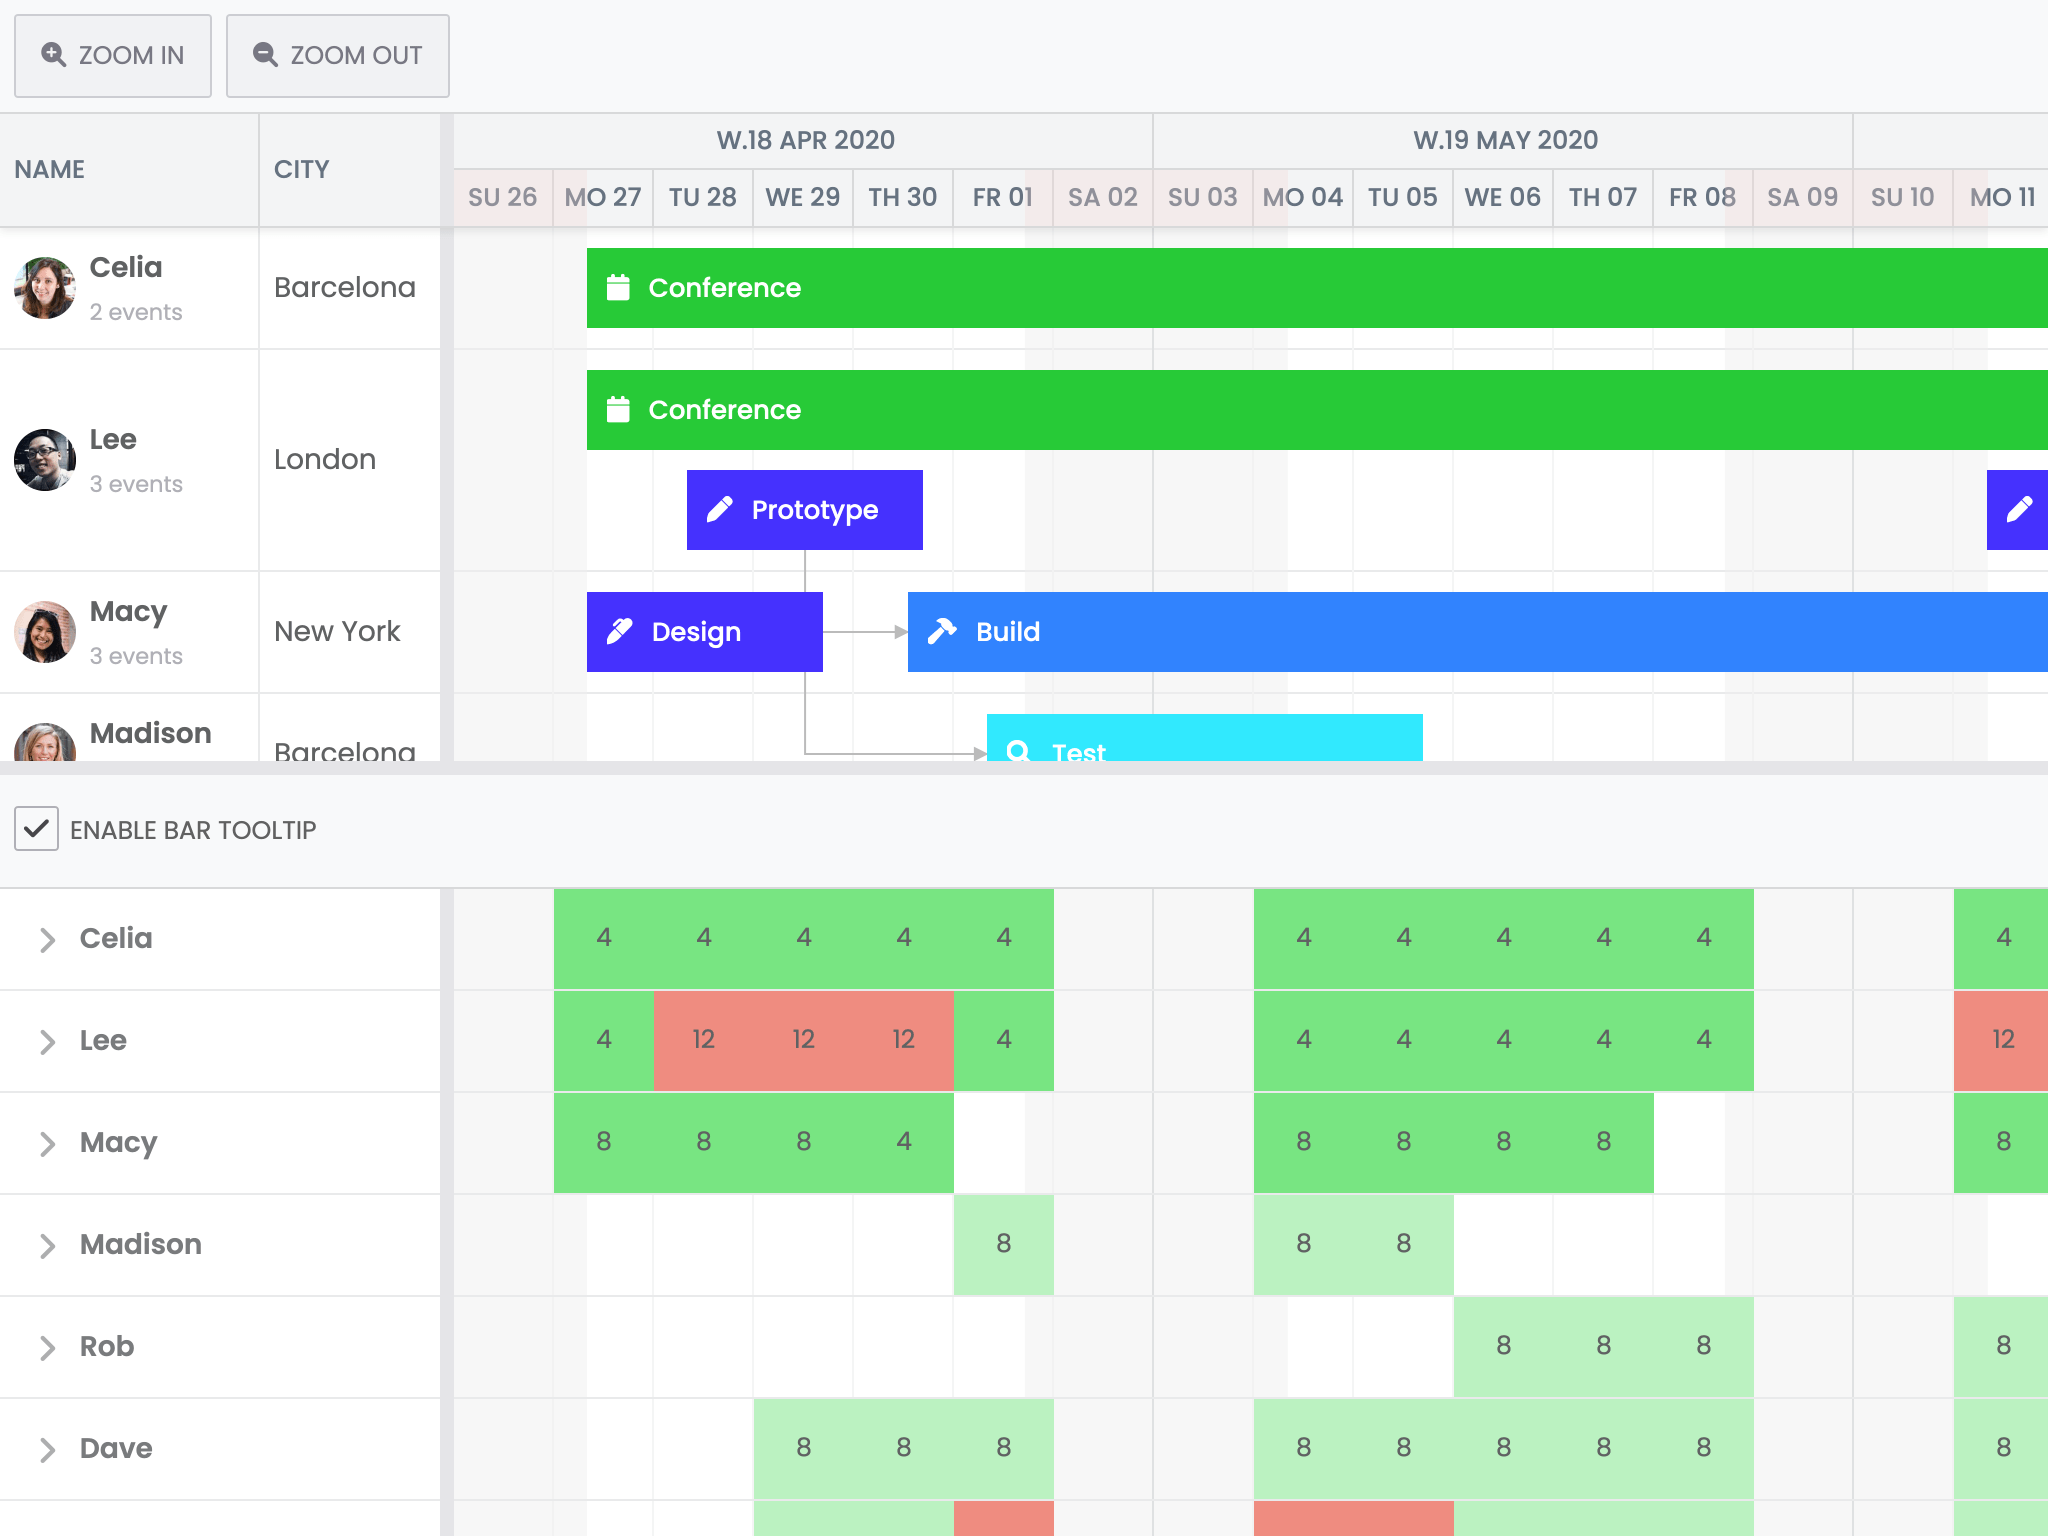Click the calendar icon on Celia's Conference bar
The image size is (2048, 1536).
point(618,287)
